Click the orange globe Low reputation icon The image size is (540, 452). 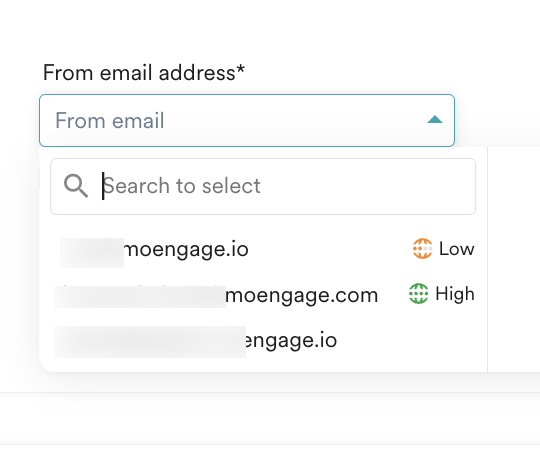coord(422,248)
